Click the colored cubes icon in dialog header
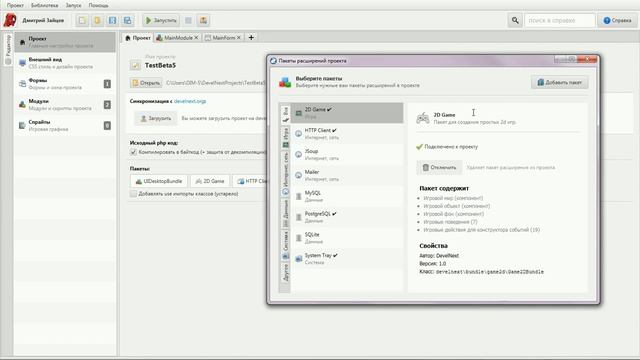This screenshot has height=360, width=640. (285, 82)
